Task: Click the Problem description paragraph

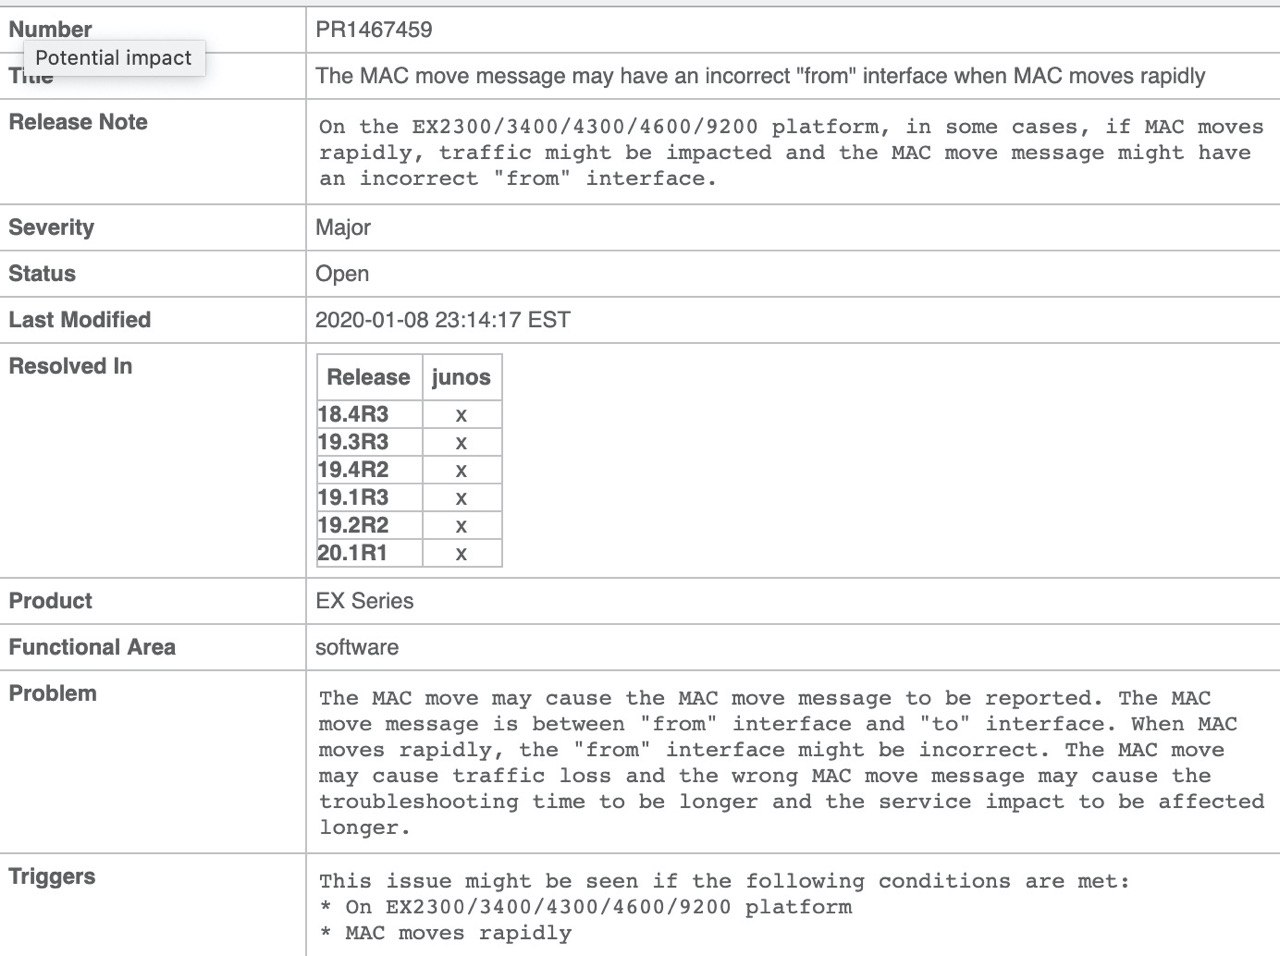Action: 792,763
